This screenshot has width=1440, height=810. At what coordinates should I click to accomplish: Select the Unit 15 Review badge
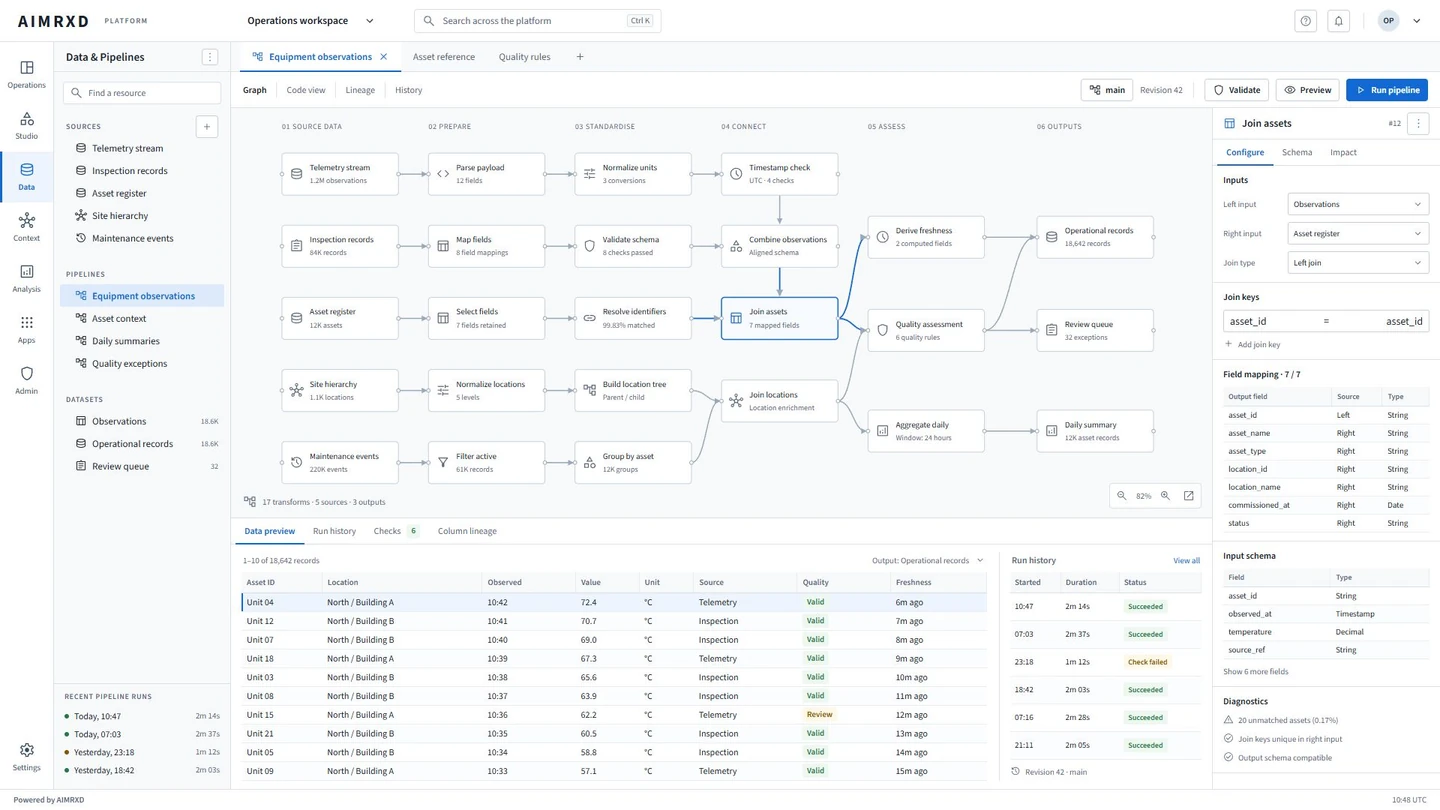pyautogui.click(x=819, y=715)
